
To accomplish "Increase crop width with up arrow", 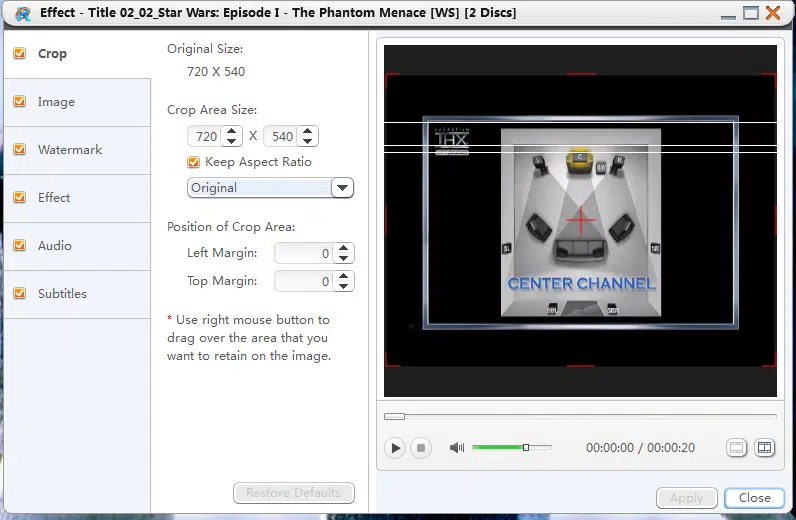I will (x=231, y=131).
